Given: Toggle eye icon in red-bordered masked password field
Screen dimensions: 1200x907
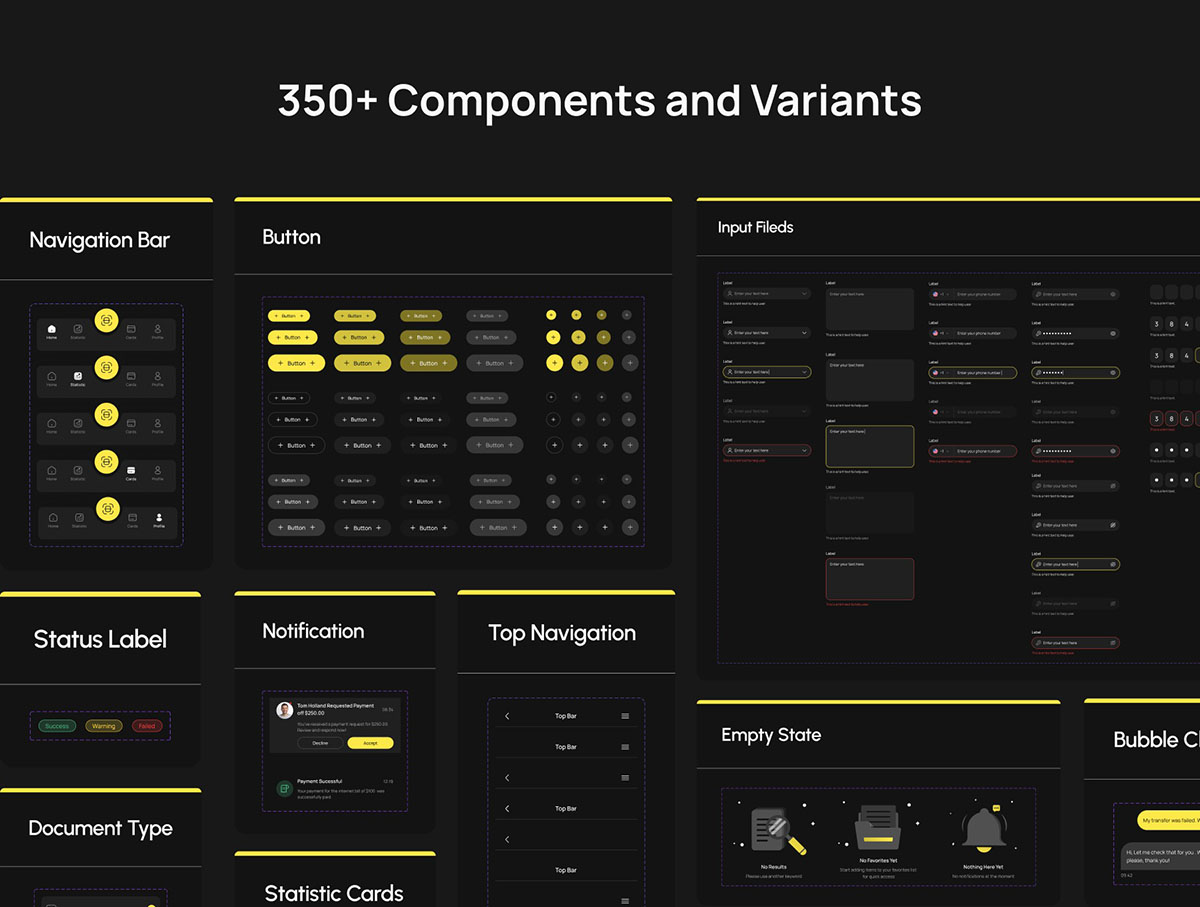Looking at the screenshot, I should coord(1113,451).
